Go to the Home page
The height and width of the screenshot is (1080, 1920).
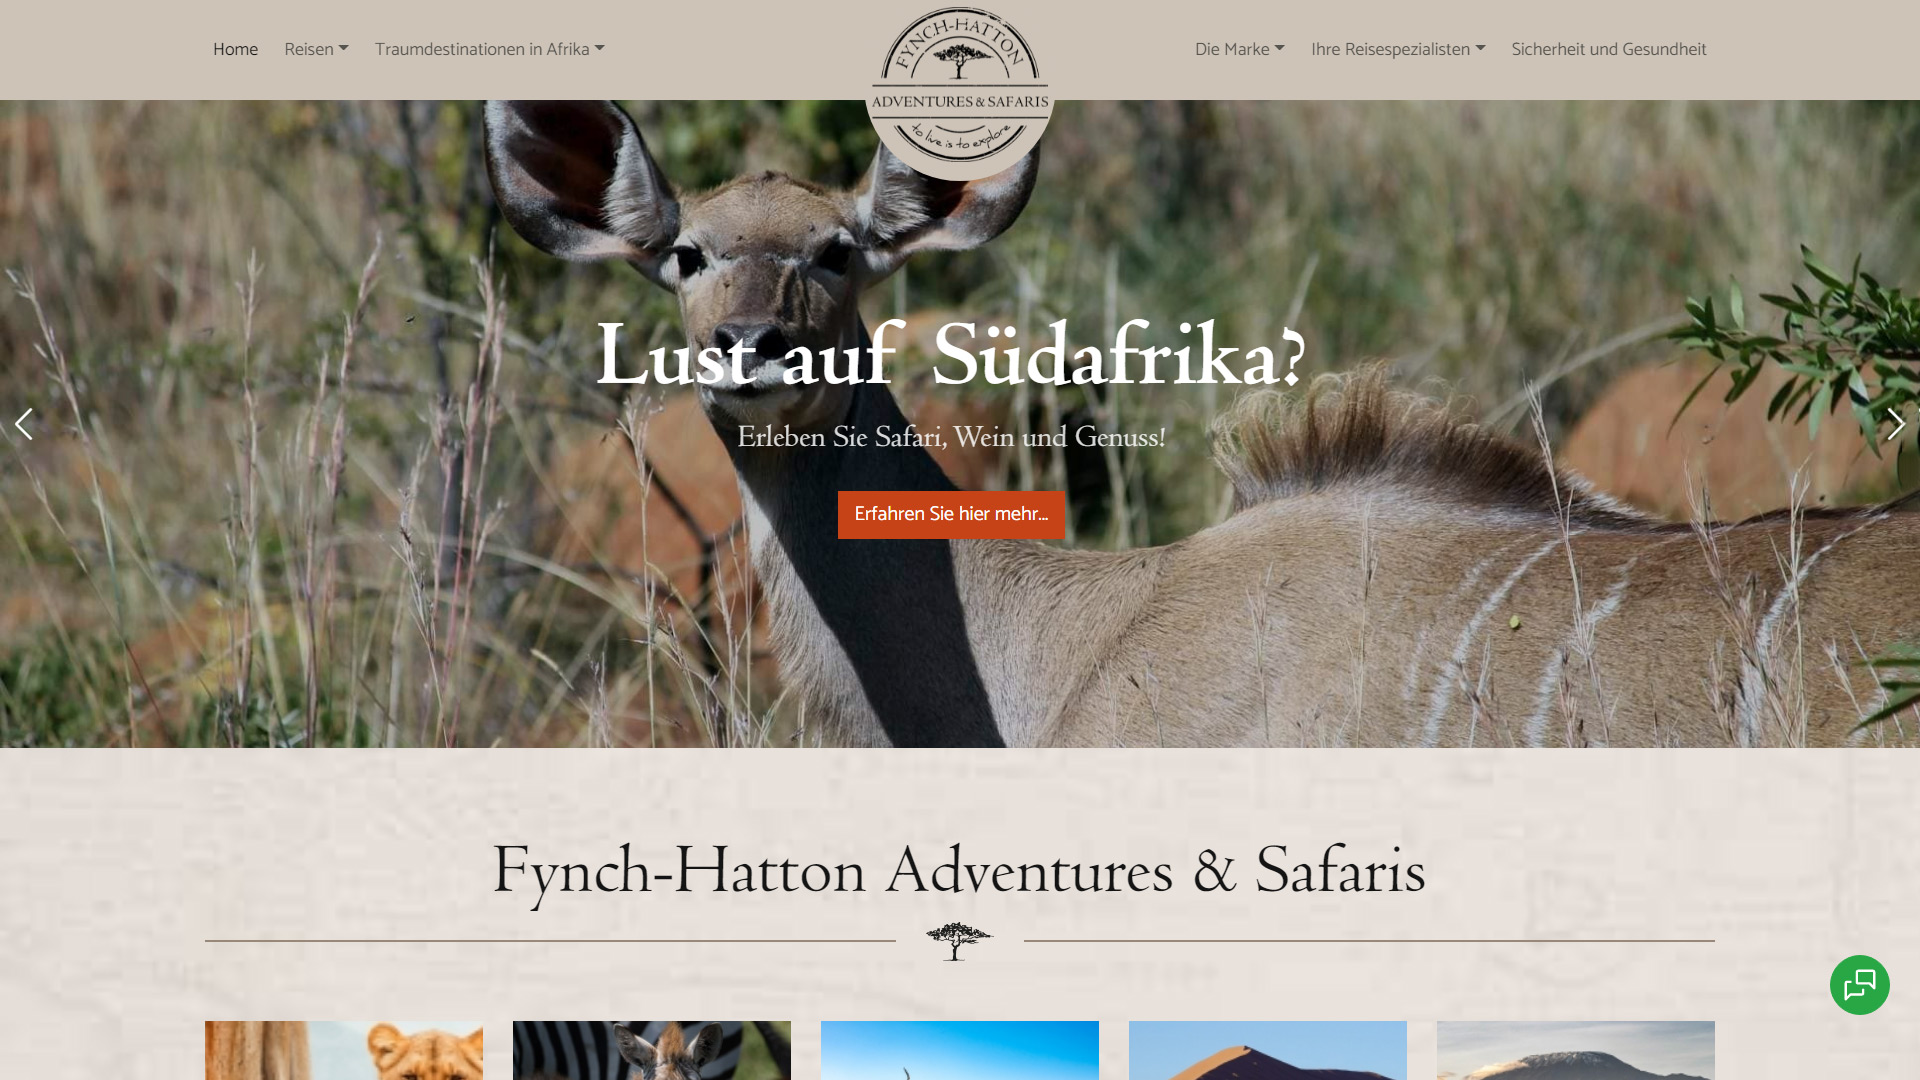[x=235, y=49]
